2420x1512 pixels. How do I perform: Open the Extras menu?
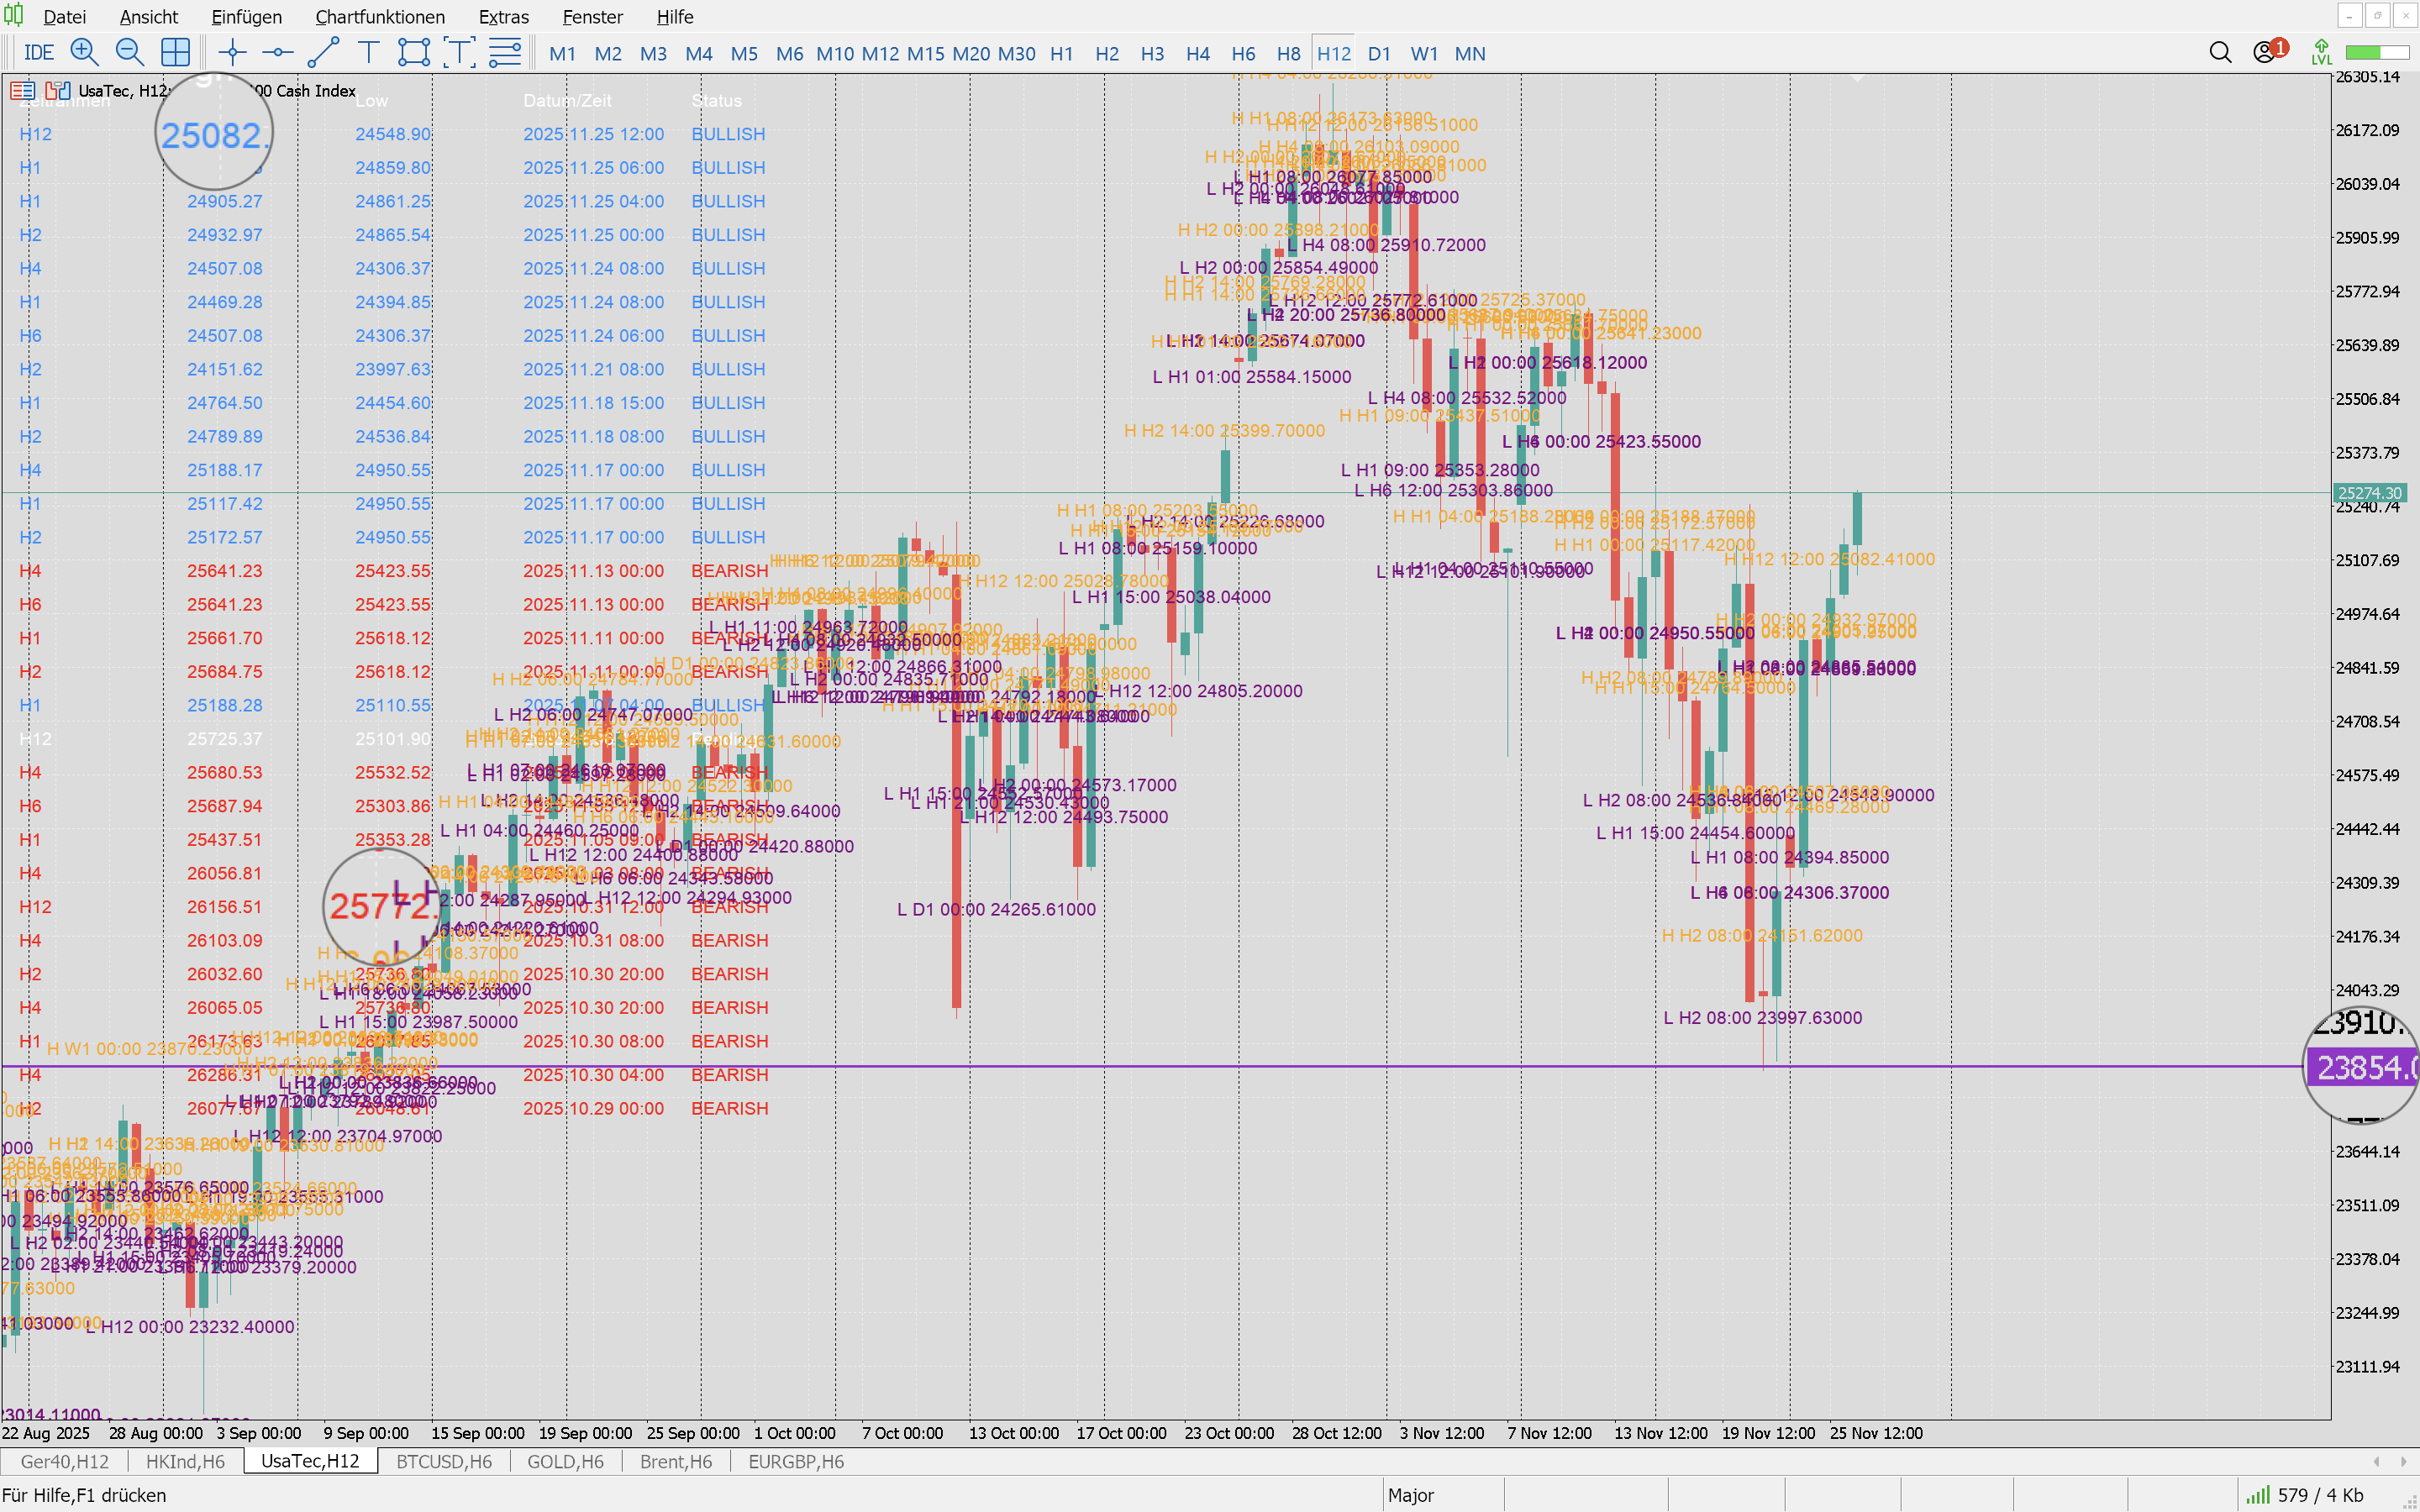503,17
